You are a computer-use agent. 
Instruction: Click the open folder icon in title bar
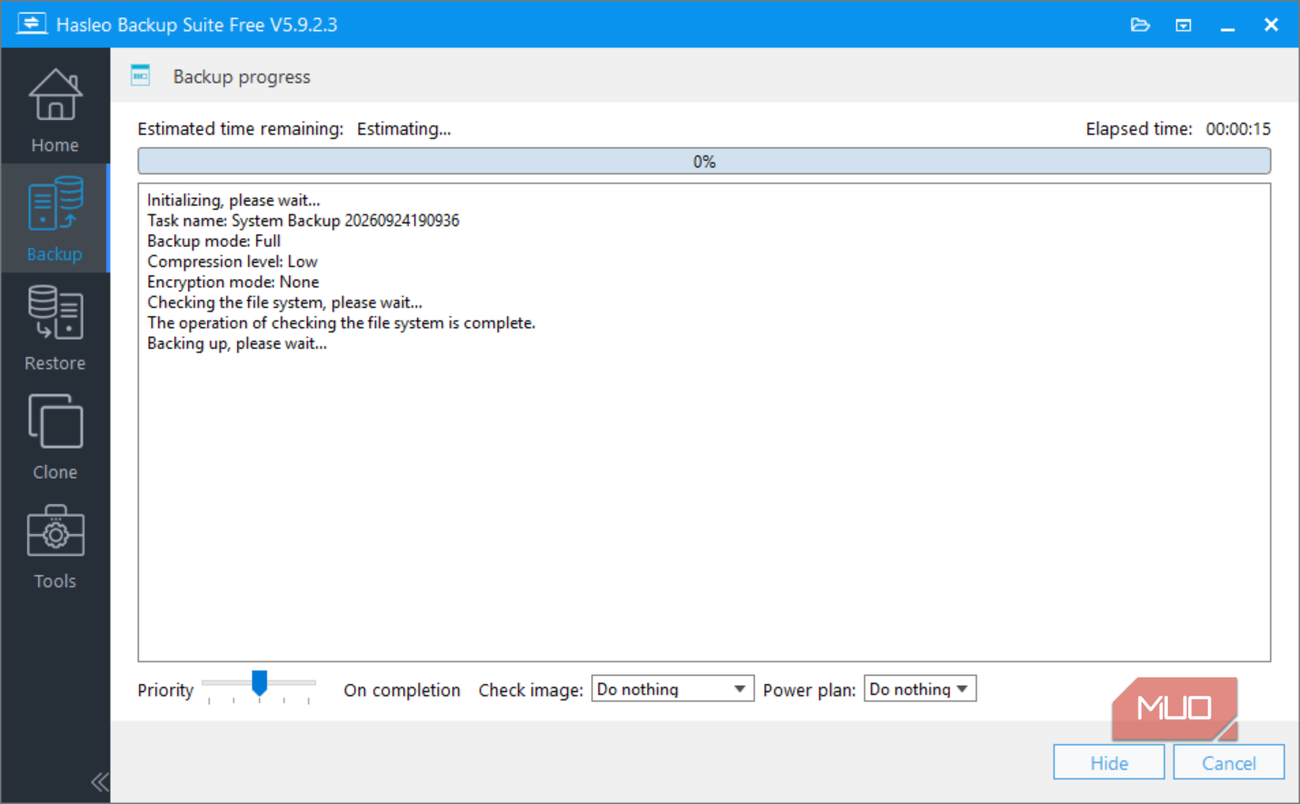pos(1140,25)
